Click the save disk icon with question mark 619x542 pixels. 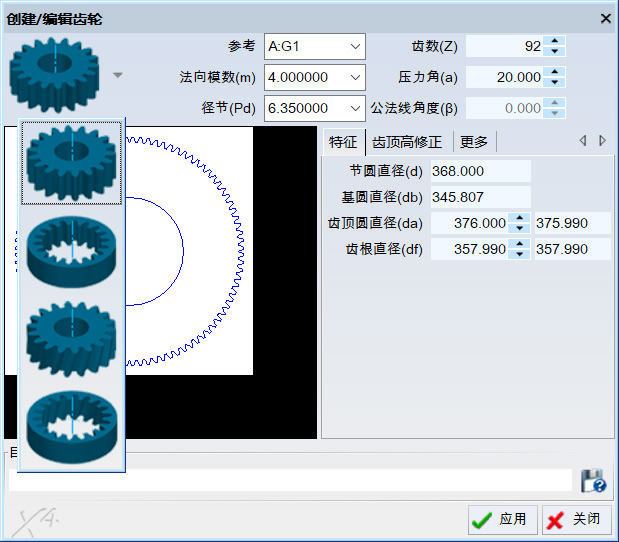coord(592,481)
